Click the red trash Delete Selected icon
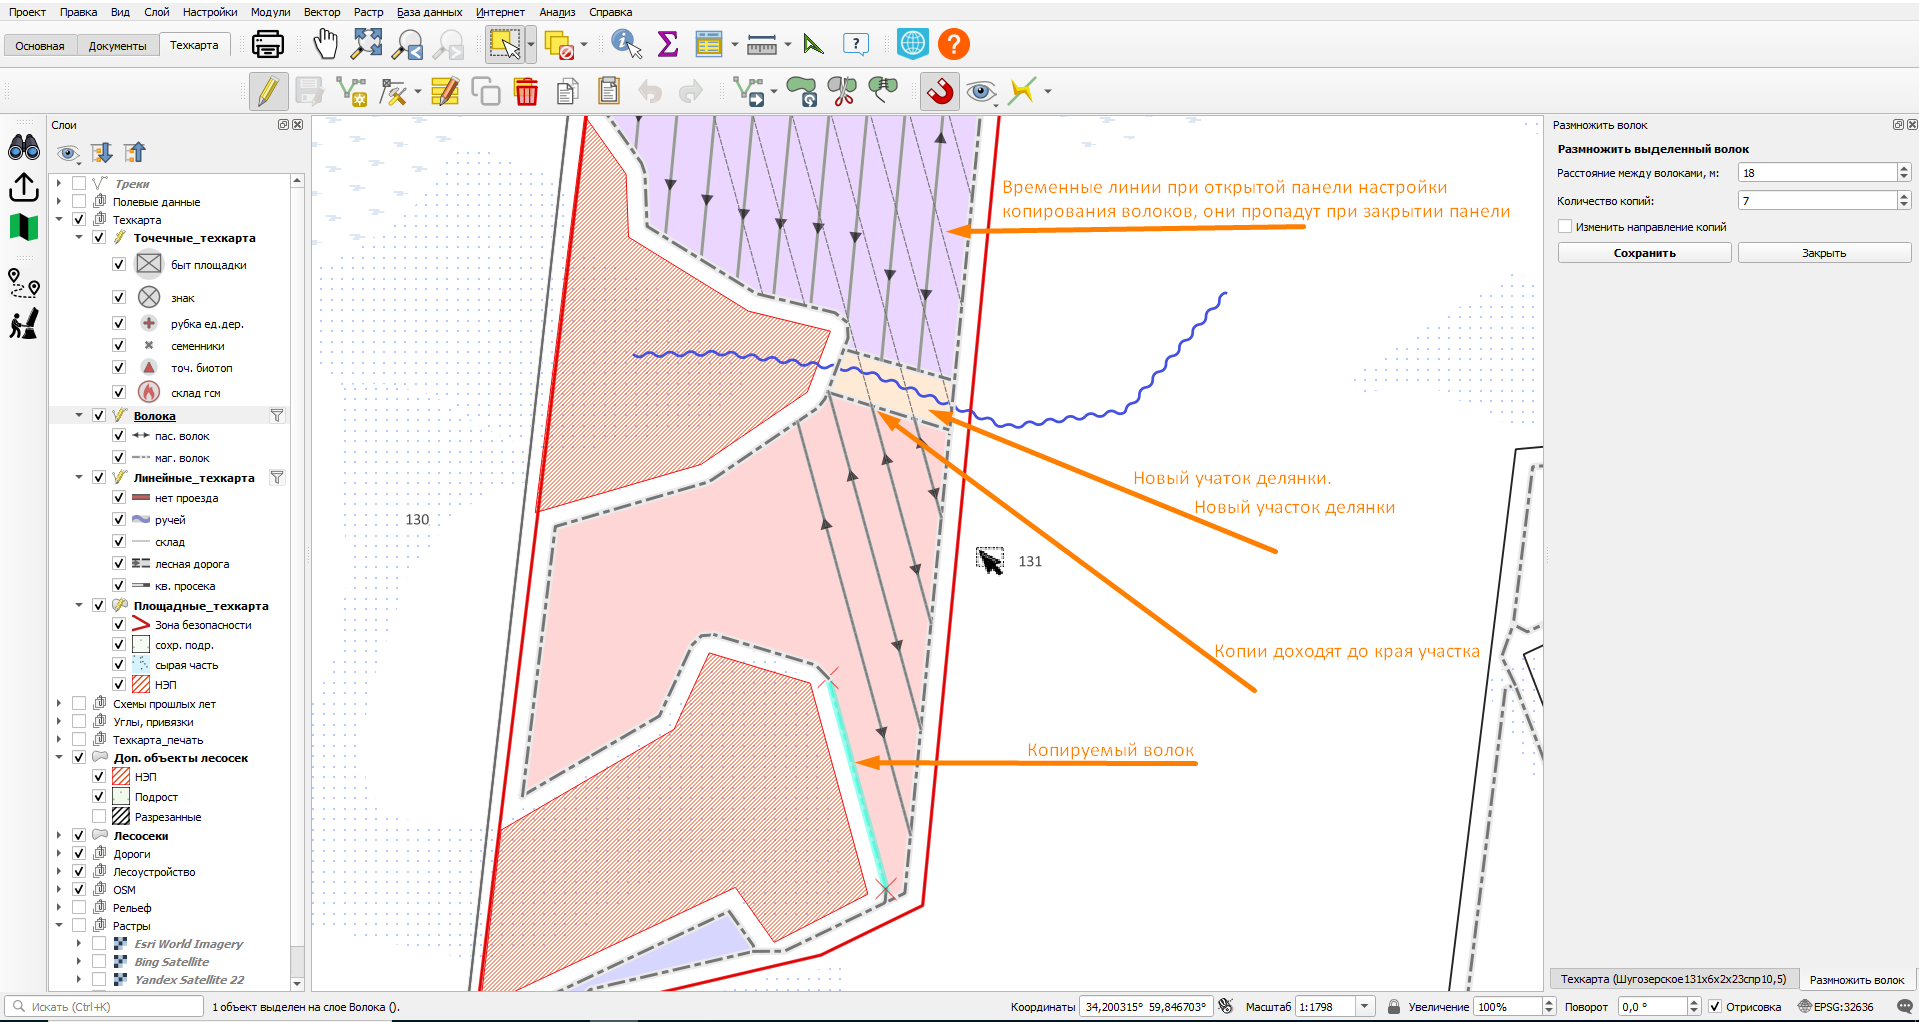Screen dimensions: 1919x1022 click(x=526, y=91)
